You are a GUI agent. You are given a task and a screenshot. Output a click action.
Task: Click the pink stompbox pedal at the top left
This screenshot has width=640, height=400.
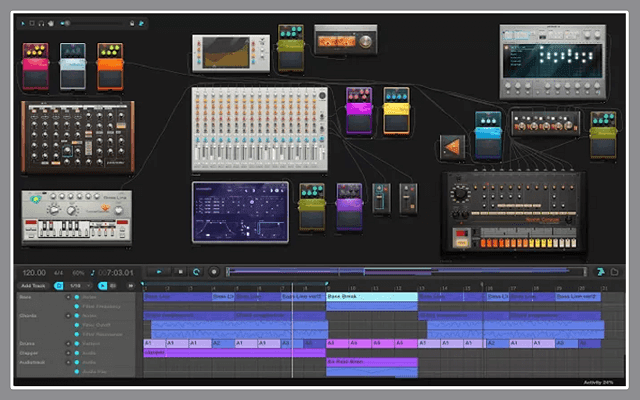coord(36,64)
